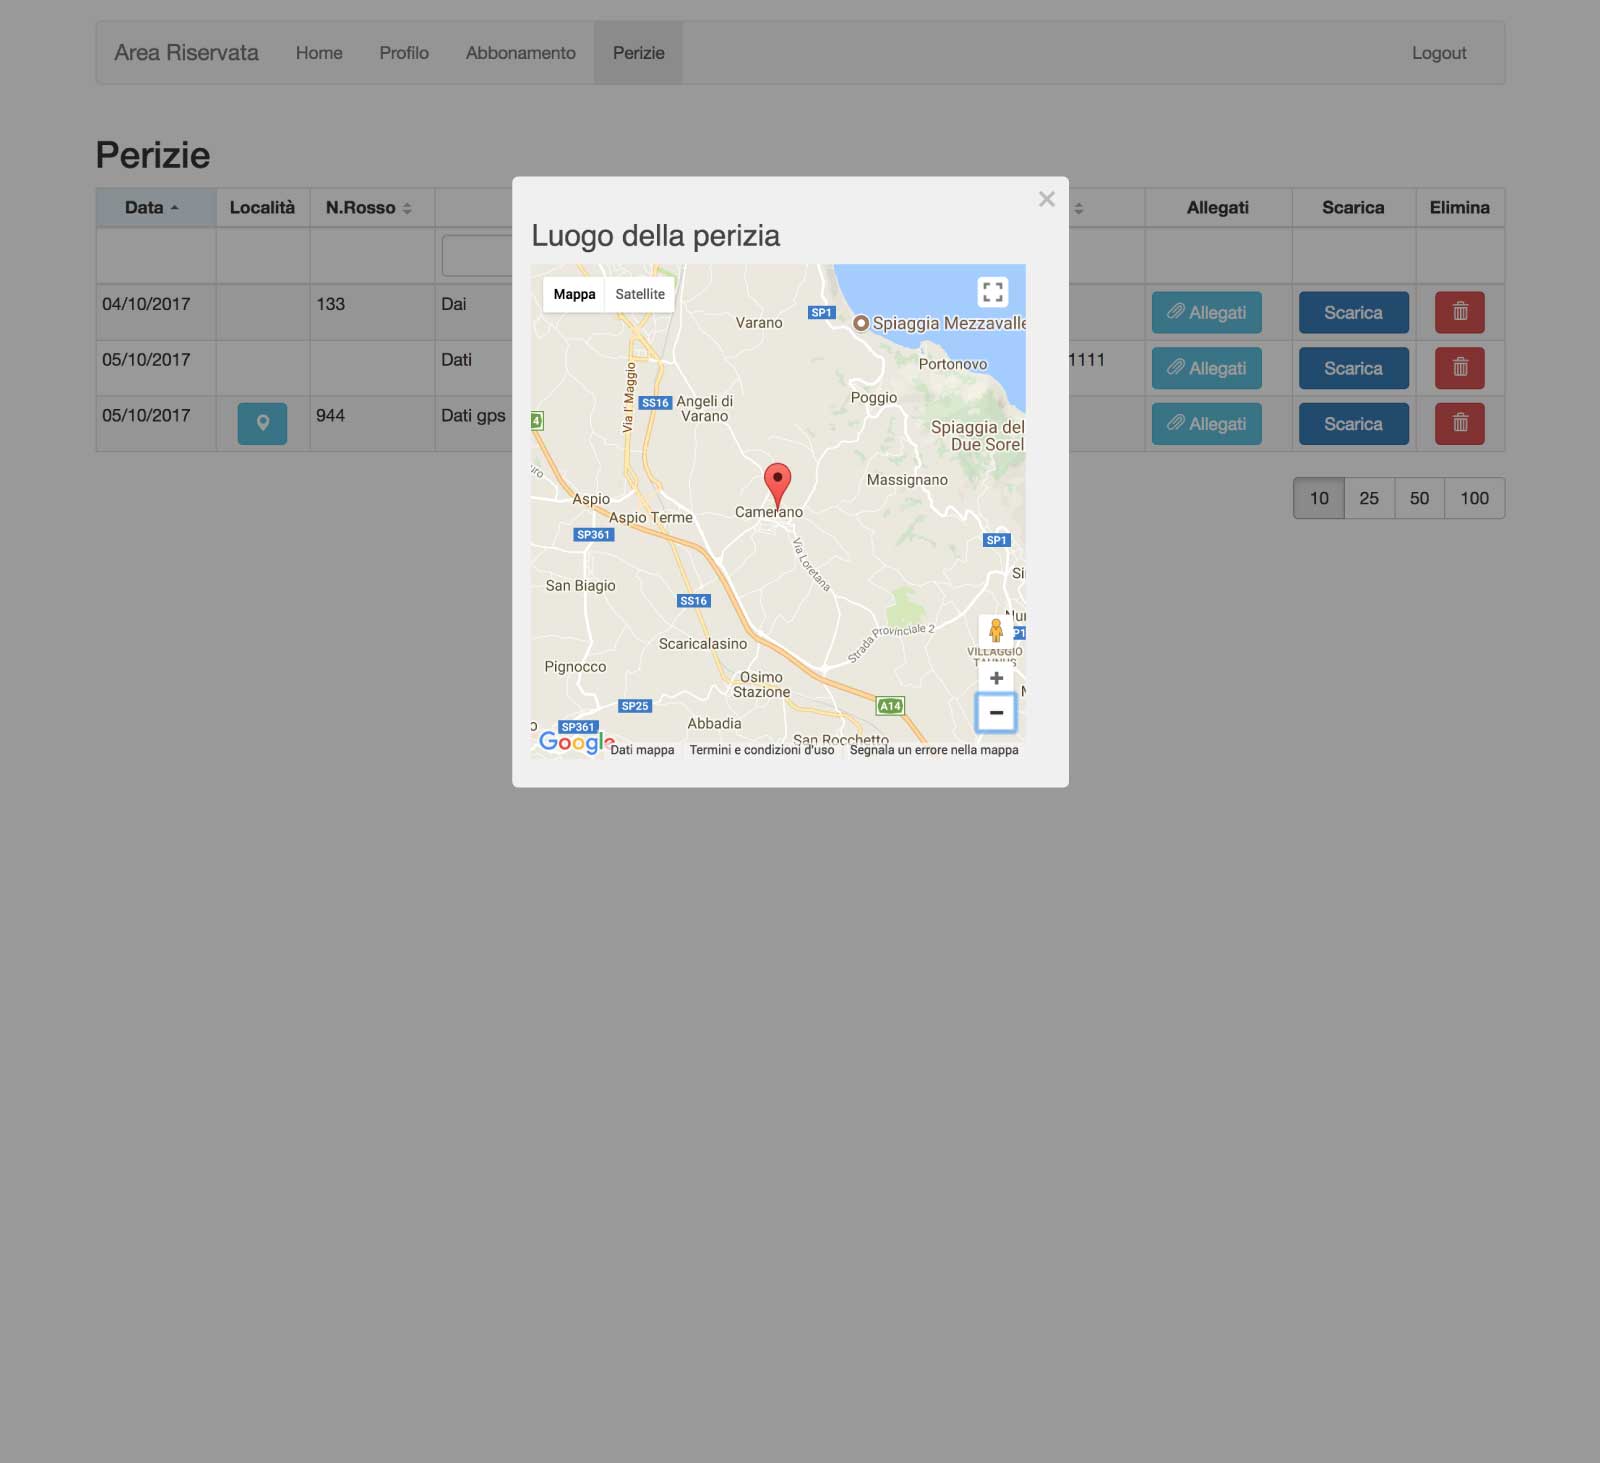The image size is (1600, 1463).
Task: Zoom out the map with minus button
Action: (996, 713)
